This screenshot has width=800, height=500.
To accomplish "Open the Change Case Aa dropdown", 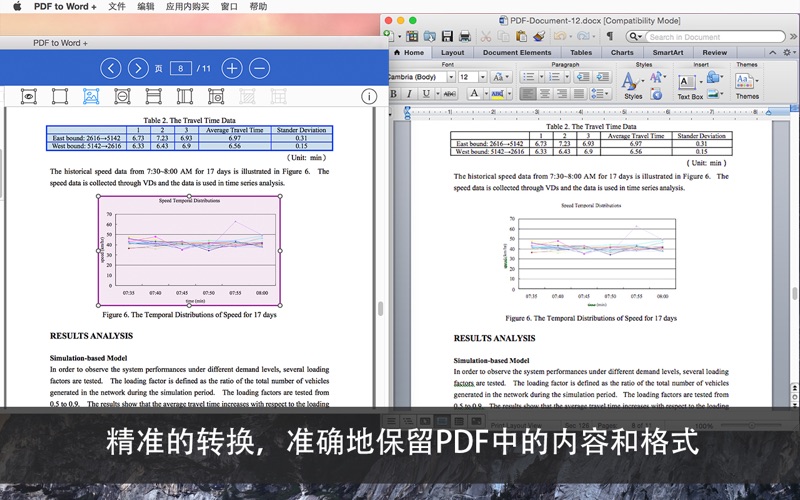I will [499, 77].
